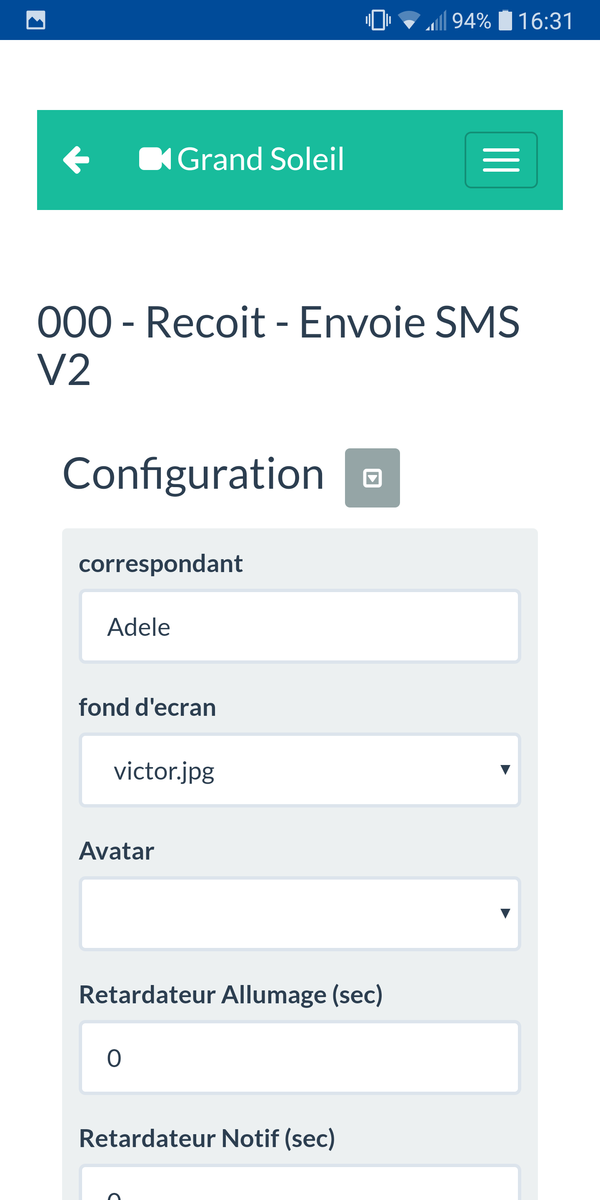Tap the image notification icon in status bar

(x=35, y=20)
